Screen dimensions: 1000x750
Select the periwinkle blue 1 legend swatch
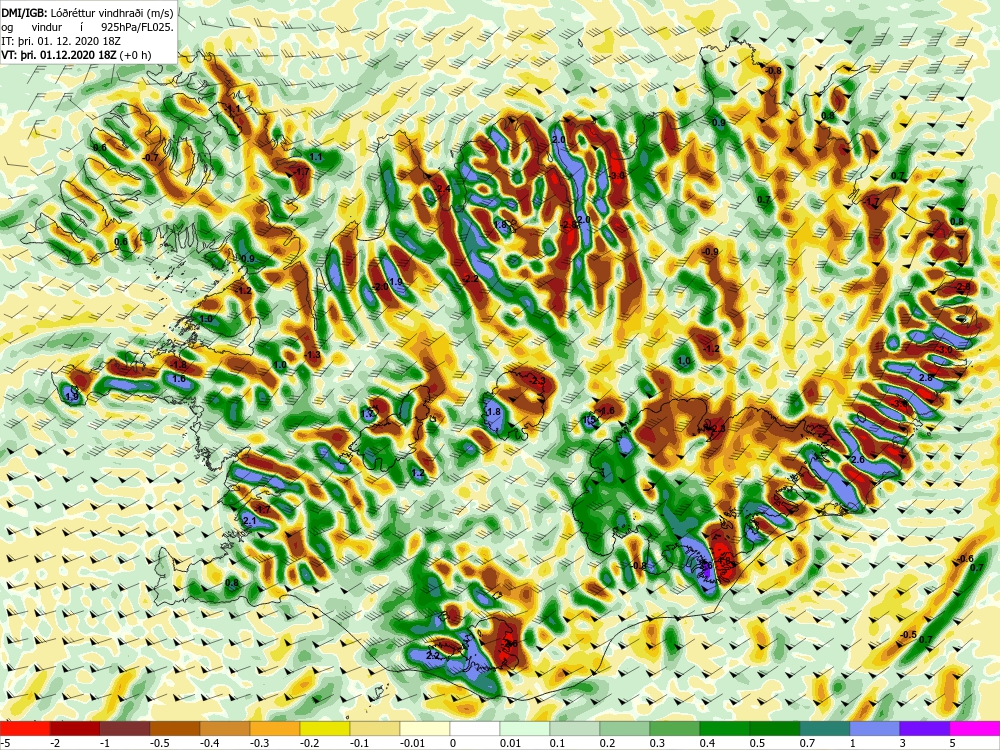[x=875, y=728]
